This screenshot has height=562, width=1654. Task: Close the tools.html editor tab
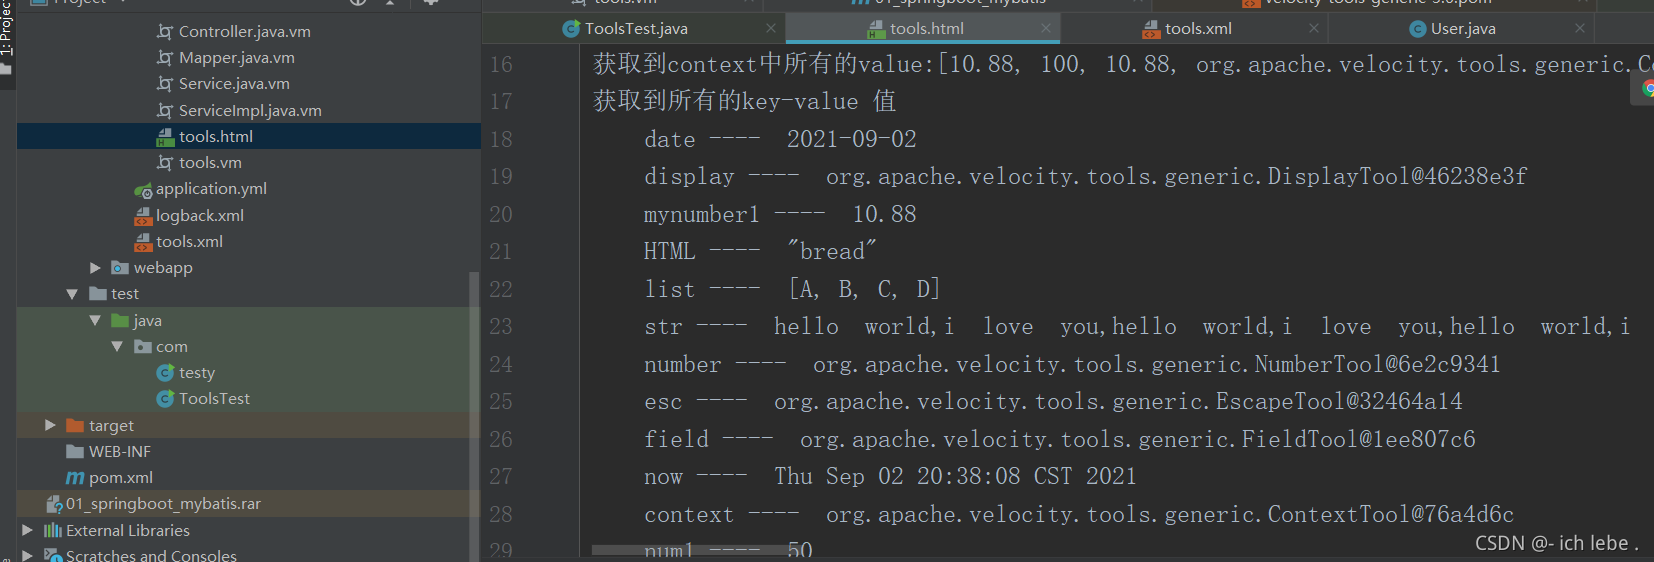point(1045,28)
